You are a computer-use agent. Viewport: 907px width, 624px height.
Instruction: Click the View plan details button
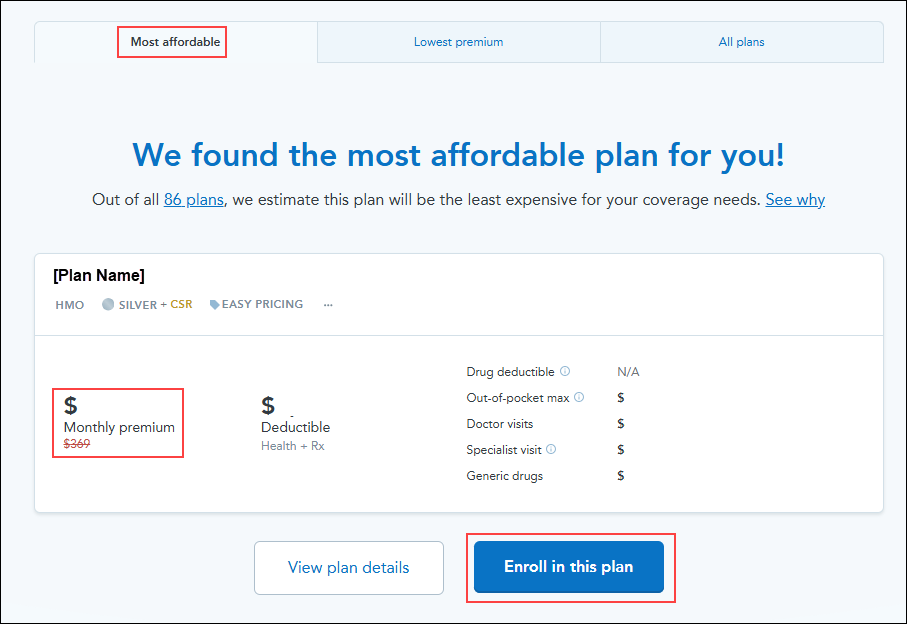click(x=349, y=567)
